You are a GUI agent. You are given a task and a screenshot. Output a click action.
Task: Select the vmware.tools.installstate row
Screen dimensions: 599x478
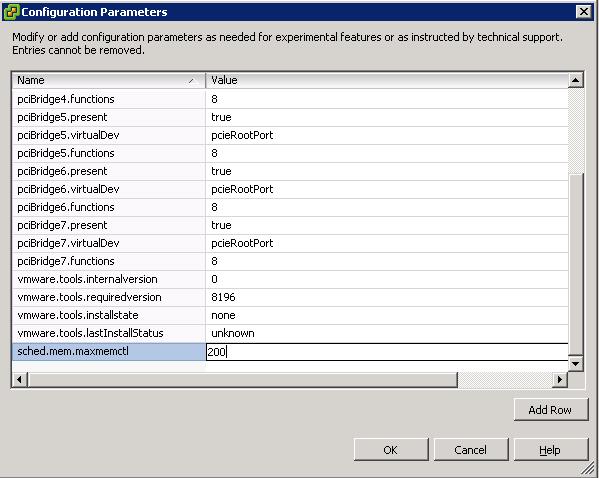coord(290,315)
